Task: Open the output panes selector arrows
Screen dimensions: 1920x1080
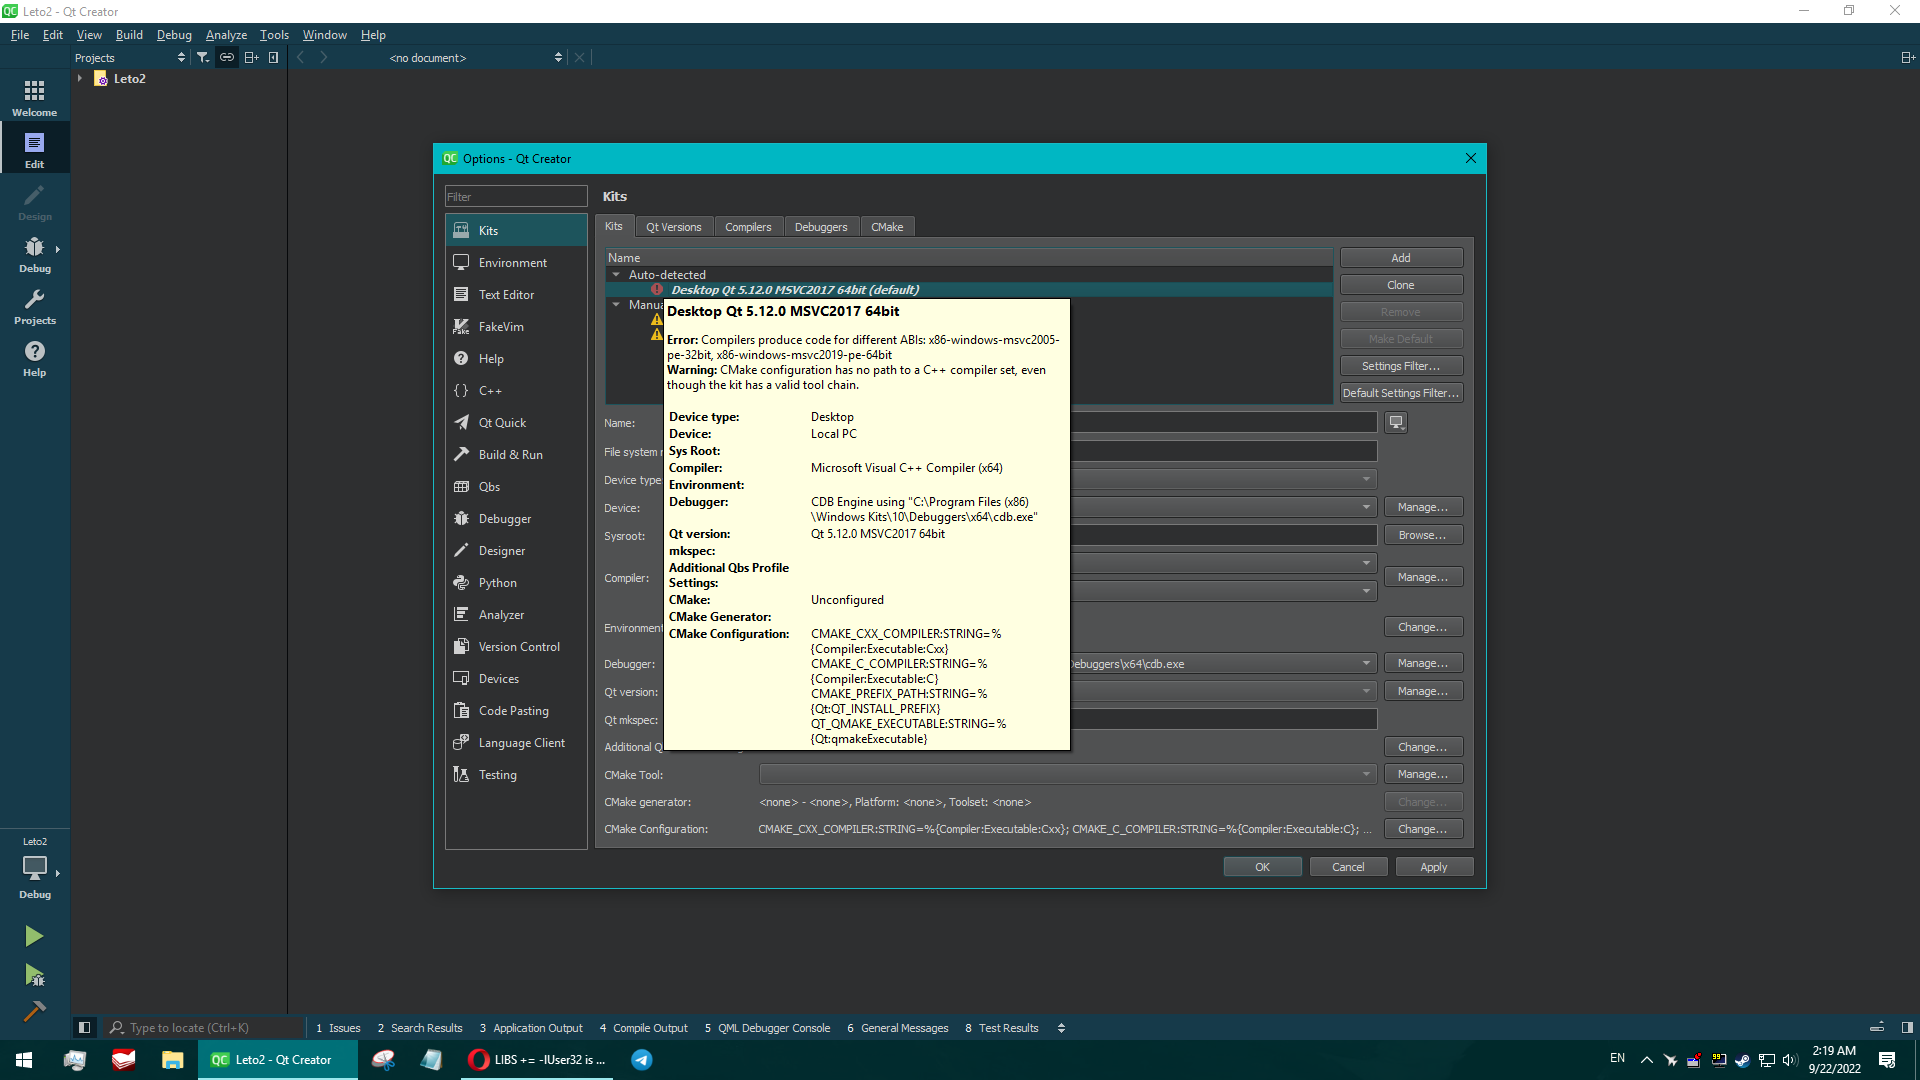Action: pos(1061,1028)
